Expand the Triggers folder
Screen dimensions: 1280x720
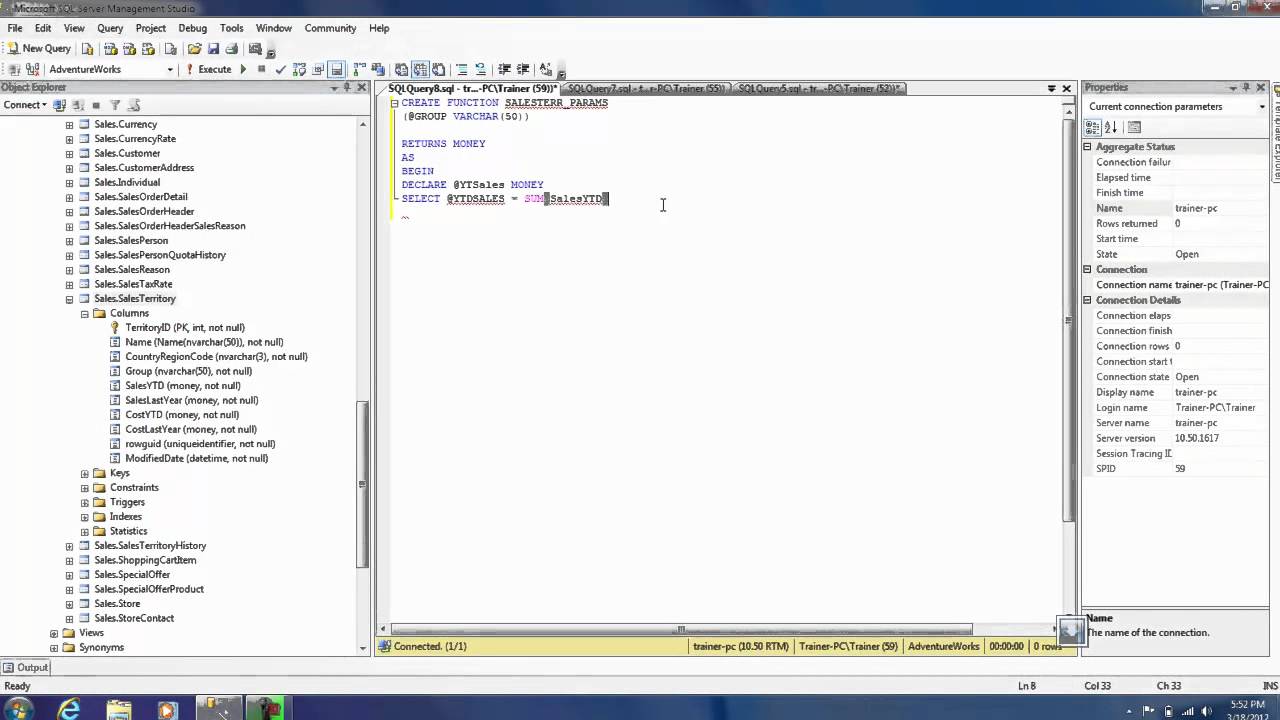85,502
